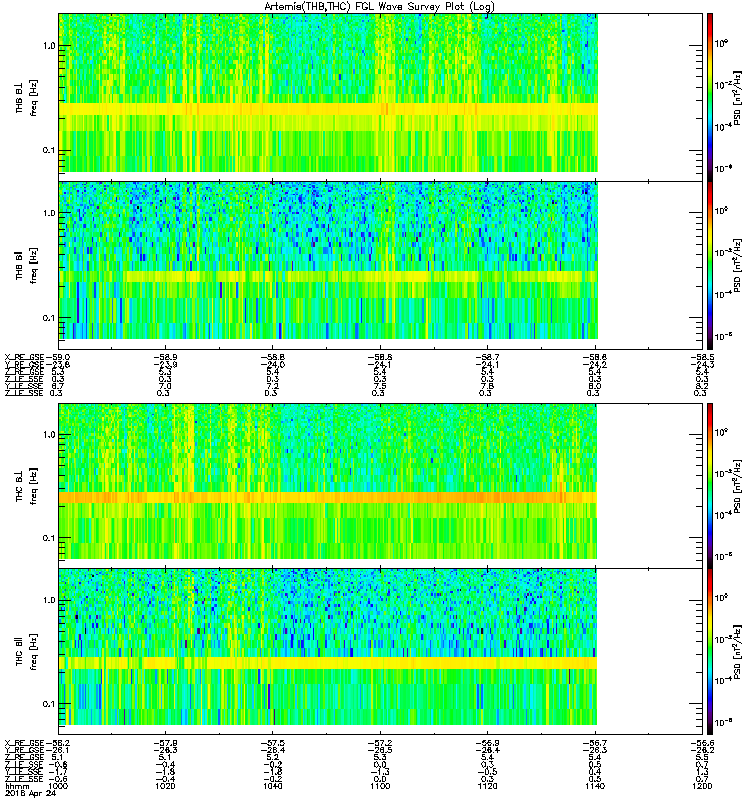Select the THB B-perpendicular spectrogram panel
This screenshot has height=800, width=750.
coord(381,97)
